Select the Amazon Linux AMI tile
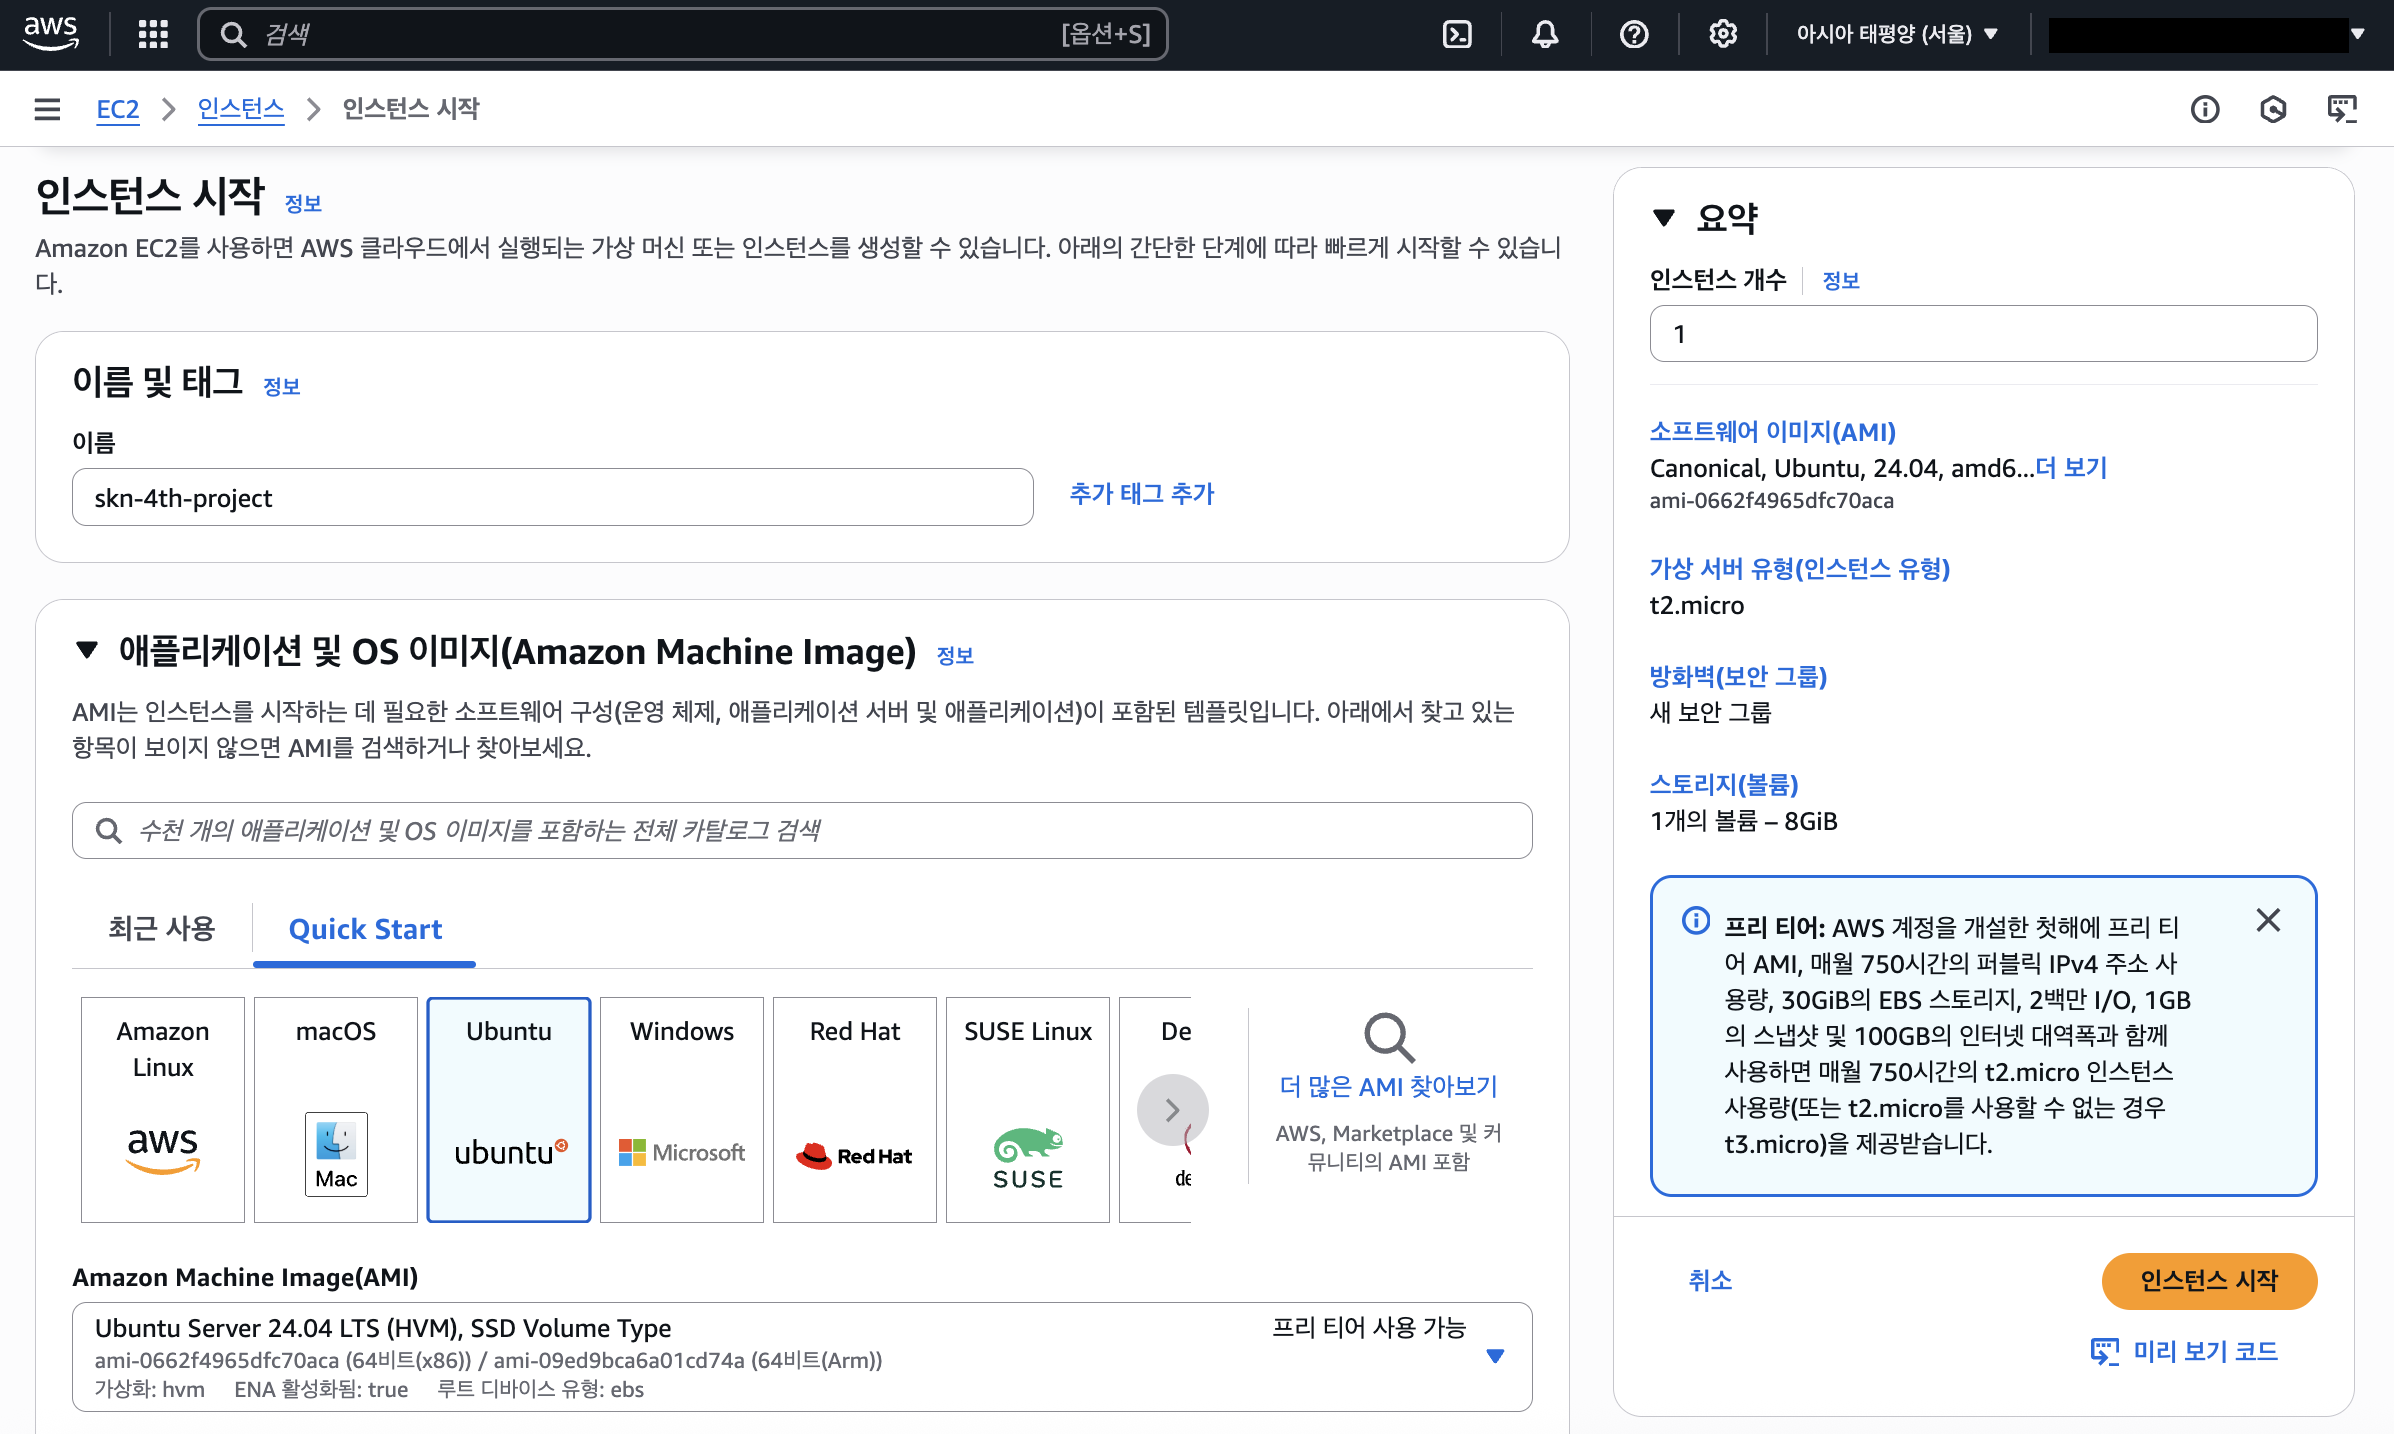 [x=163, y=1109]
